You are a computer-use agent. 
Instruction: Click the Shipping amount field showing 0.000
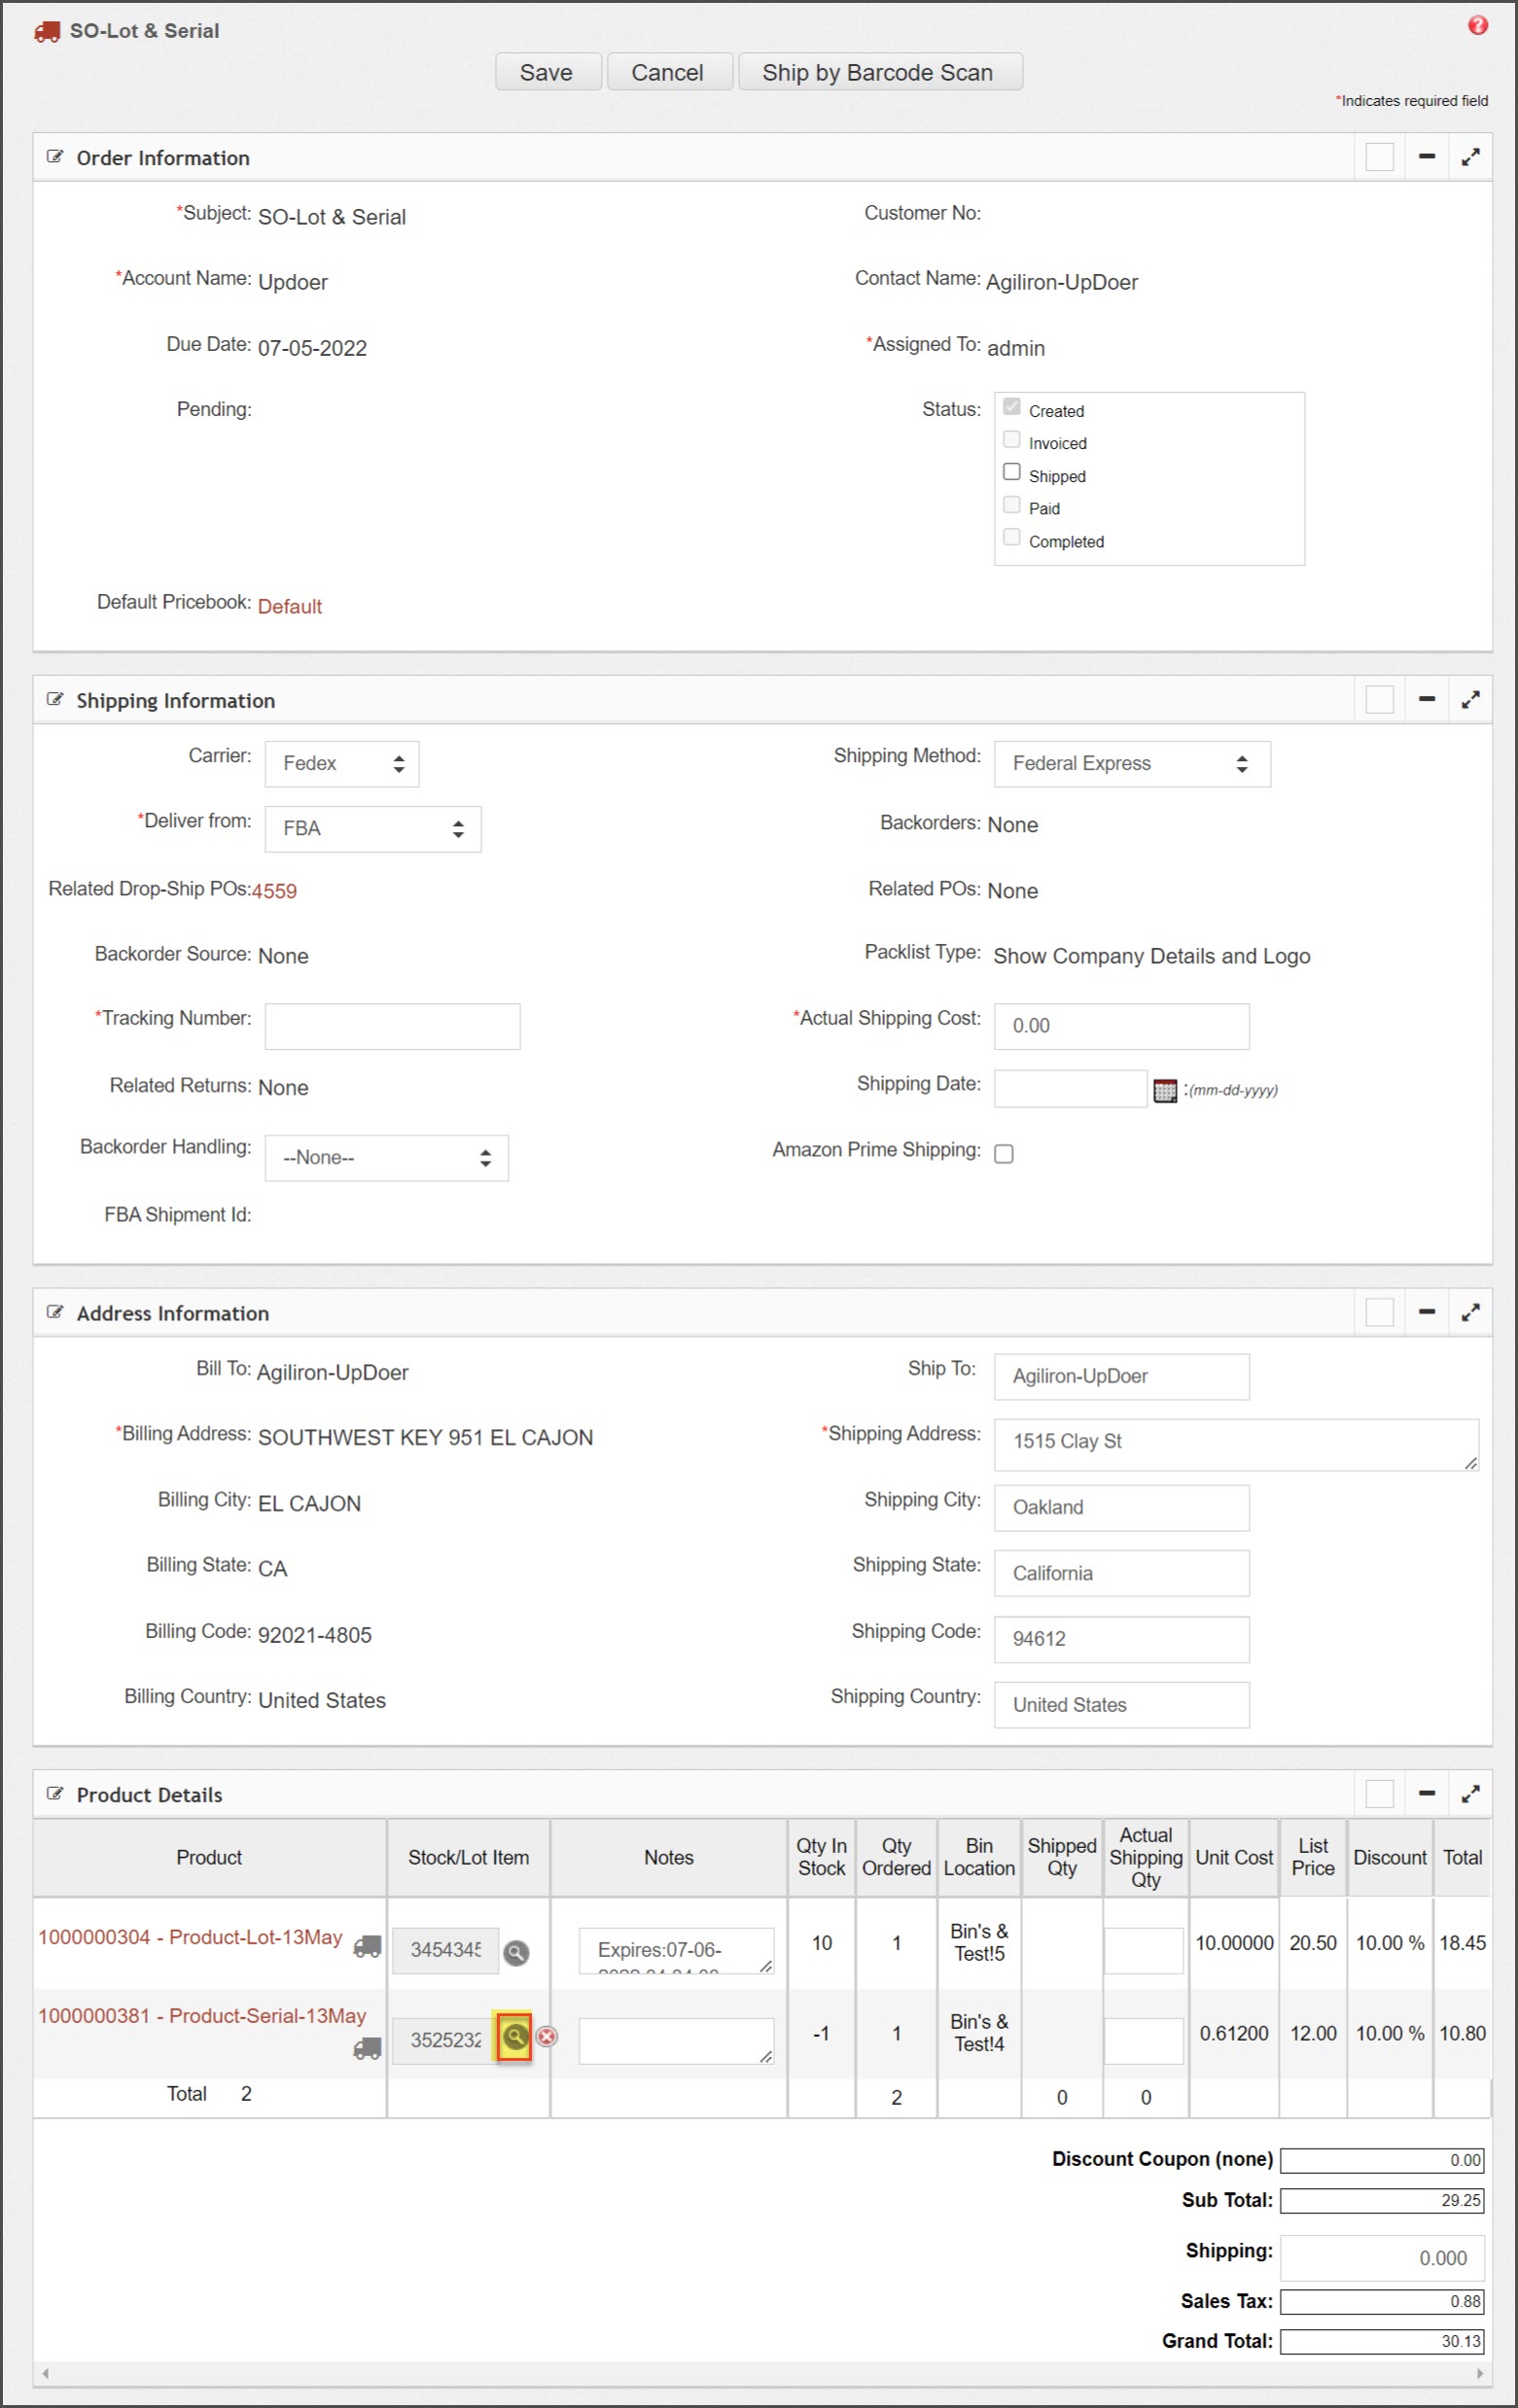[x=1382, y=2258]
